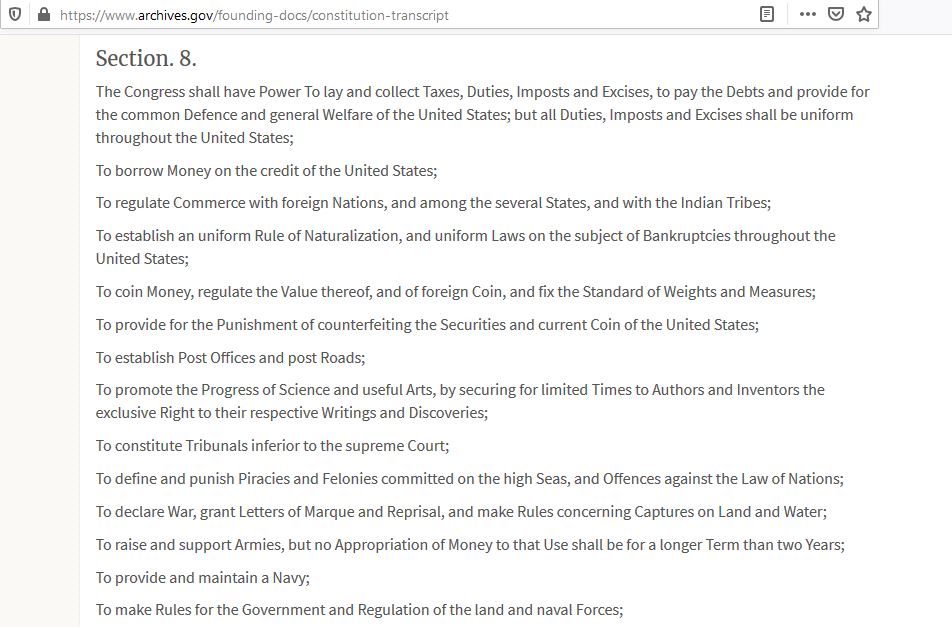Open the page actions three-dot menu
Viewport: 952px width, 627px height.
click(x=808, y=15)
